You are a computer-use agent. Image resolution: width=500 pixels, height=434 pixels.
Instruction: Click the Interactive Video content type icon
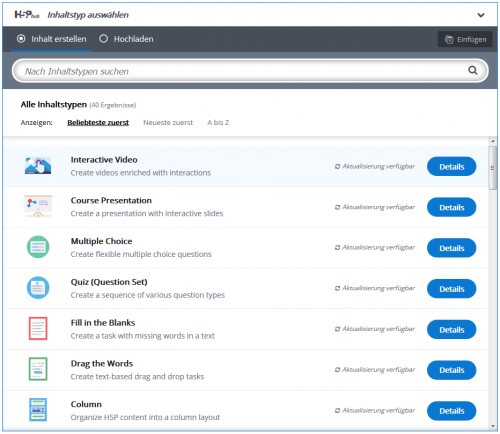(x=38, y=165)
